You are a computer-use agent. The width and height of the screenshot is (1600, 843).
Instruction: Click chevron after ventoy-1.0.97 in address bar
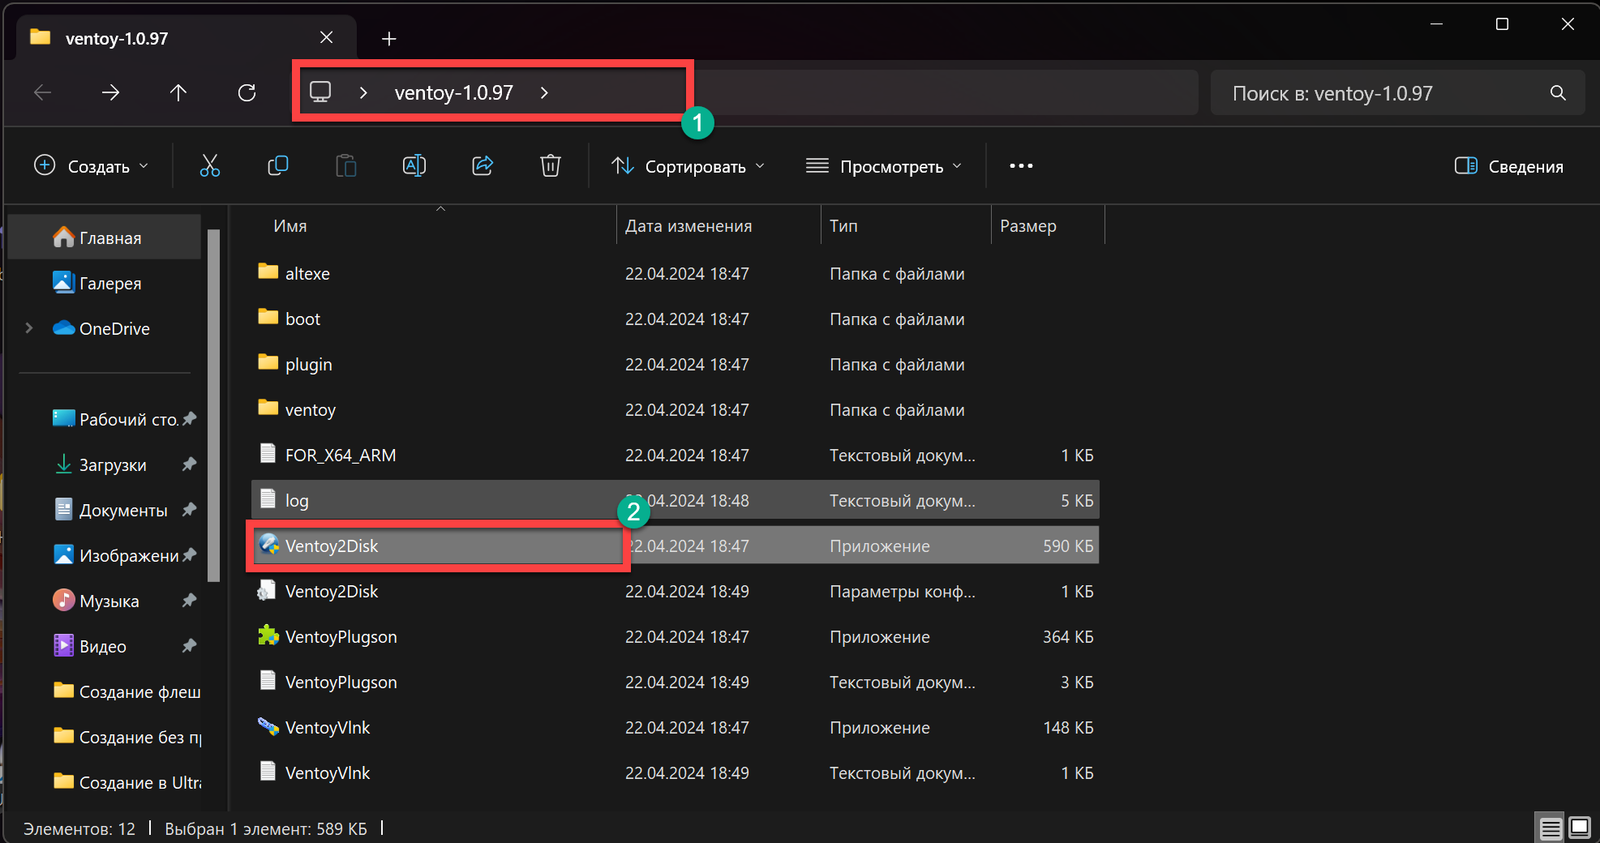pos(544,93)
